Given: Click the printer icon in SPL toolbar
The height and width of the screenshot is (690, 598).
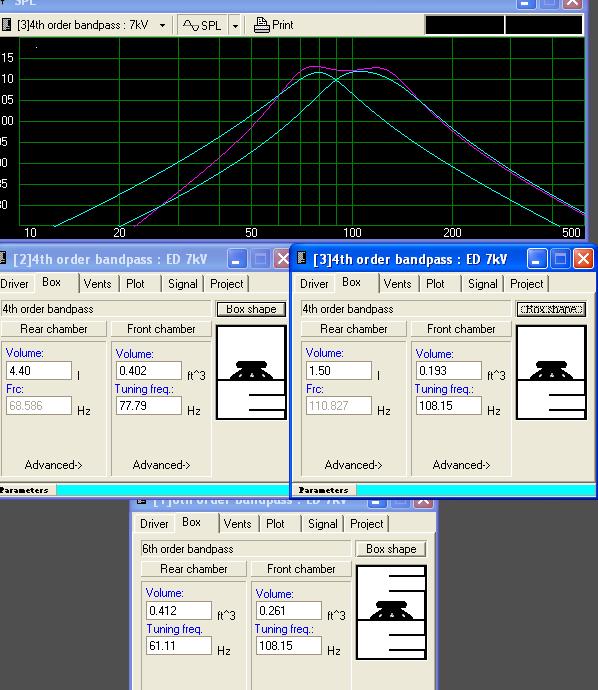Looking at the screenshot, I should 261,25.
